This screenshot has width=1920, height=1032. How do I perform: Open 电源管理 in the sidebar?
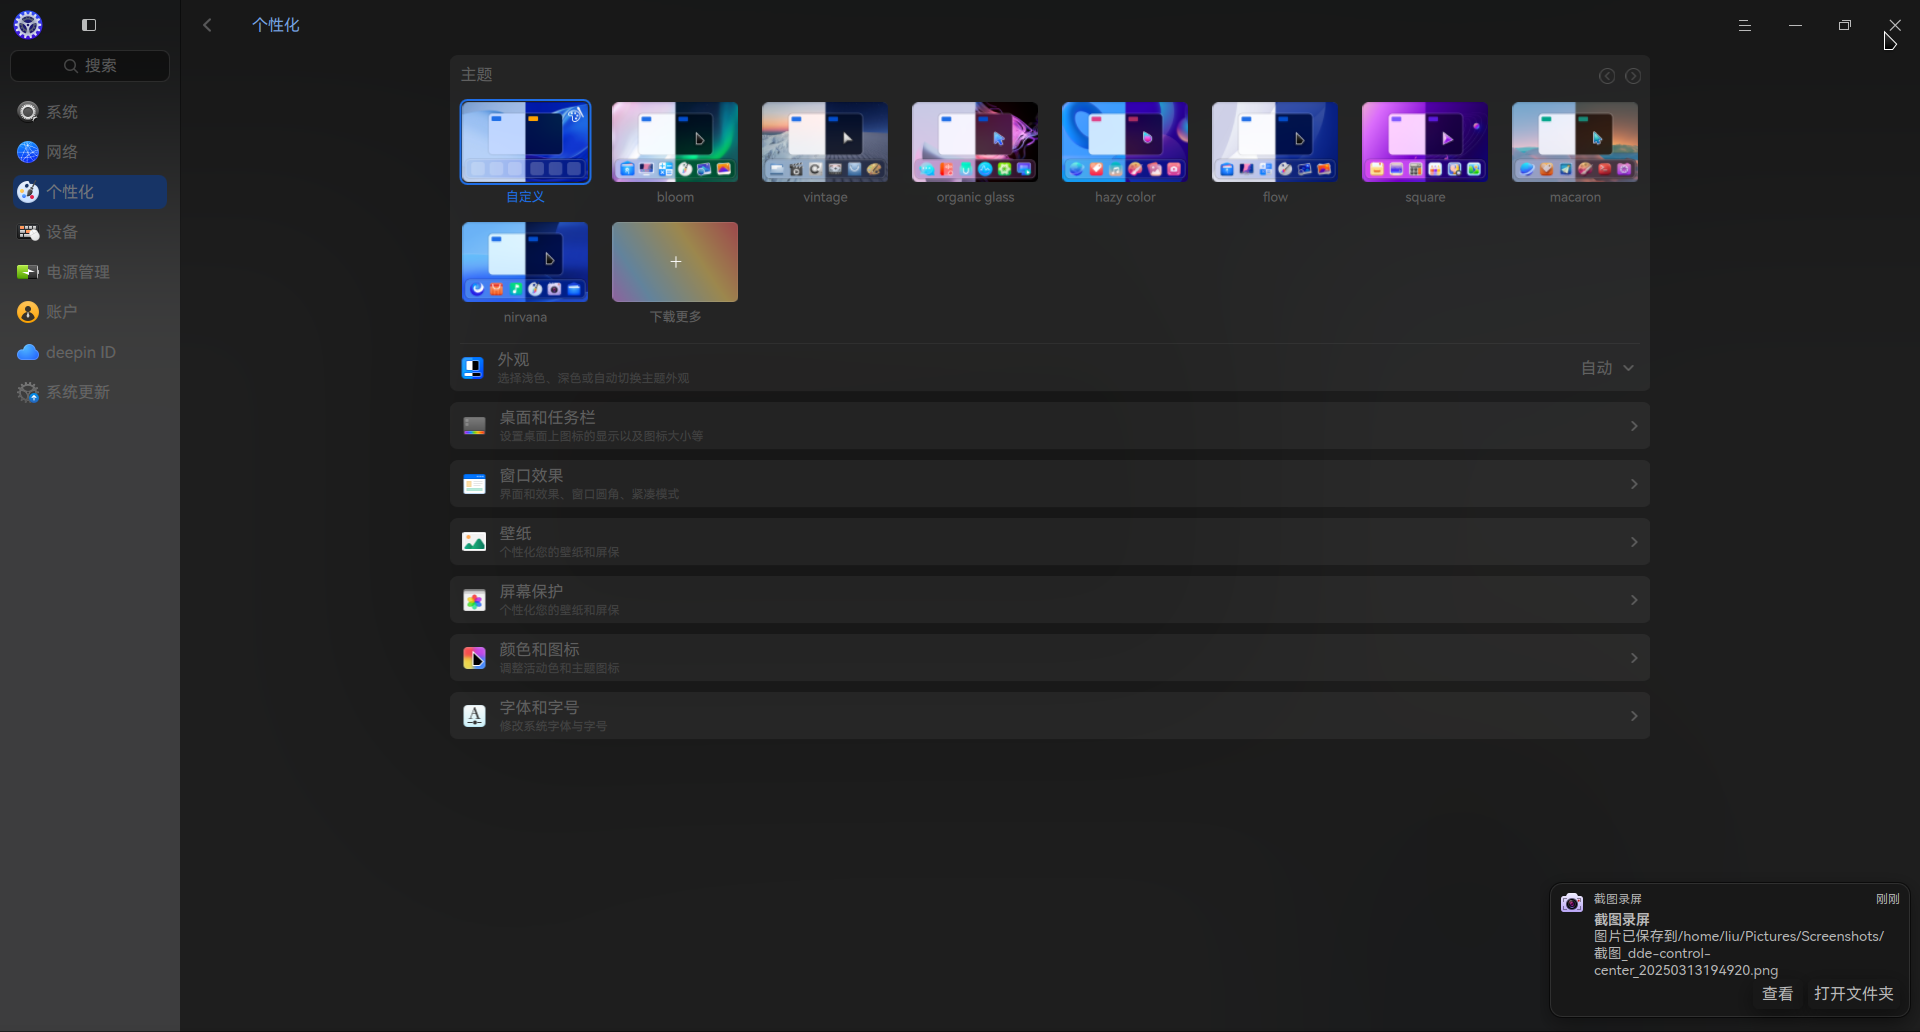tap(90, 272)
